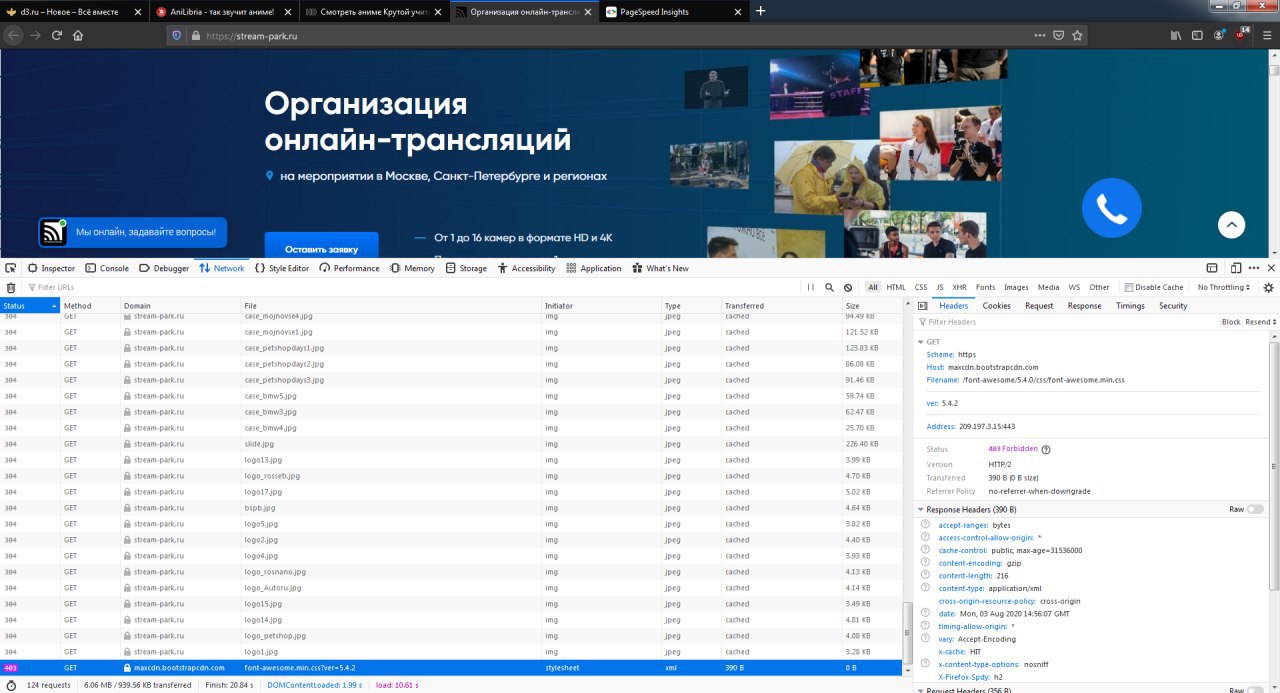Open the devtools customize menu (three dots)
Screen dimensions: 1280x693
point(1254,268)
